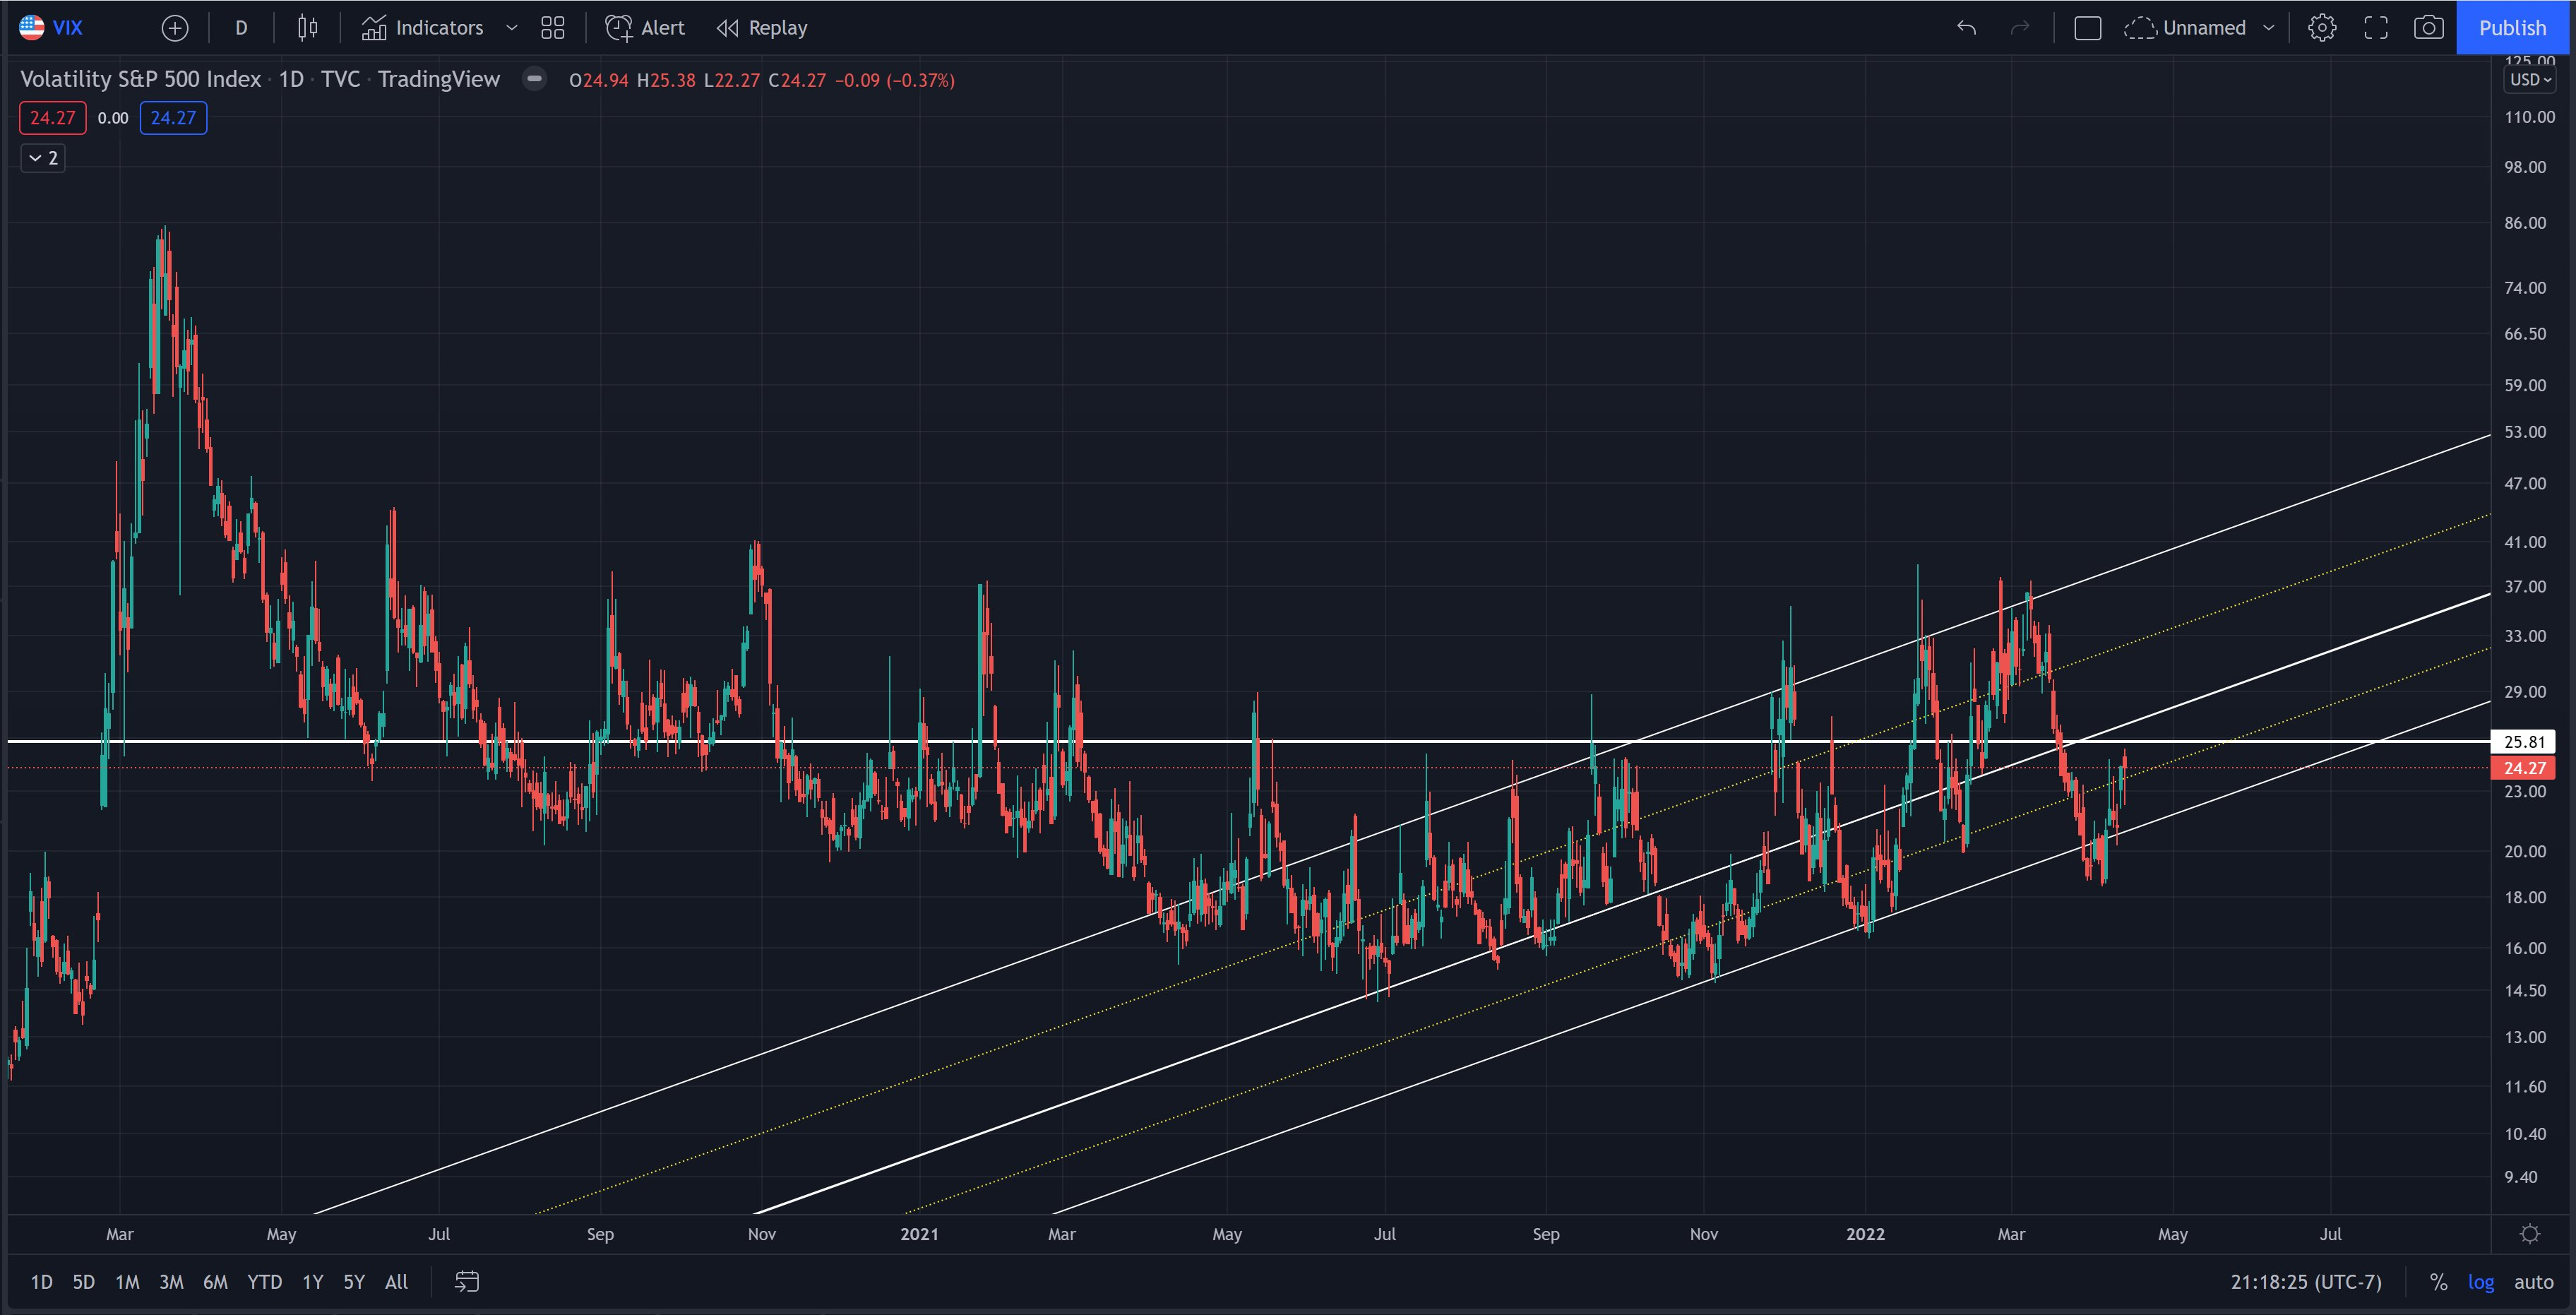Select the YTD time range

pyautogui.click(x=265, y=1281)
